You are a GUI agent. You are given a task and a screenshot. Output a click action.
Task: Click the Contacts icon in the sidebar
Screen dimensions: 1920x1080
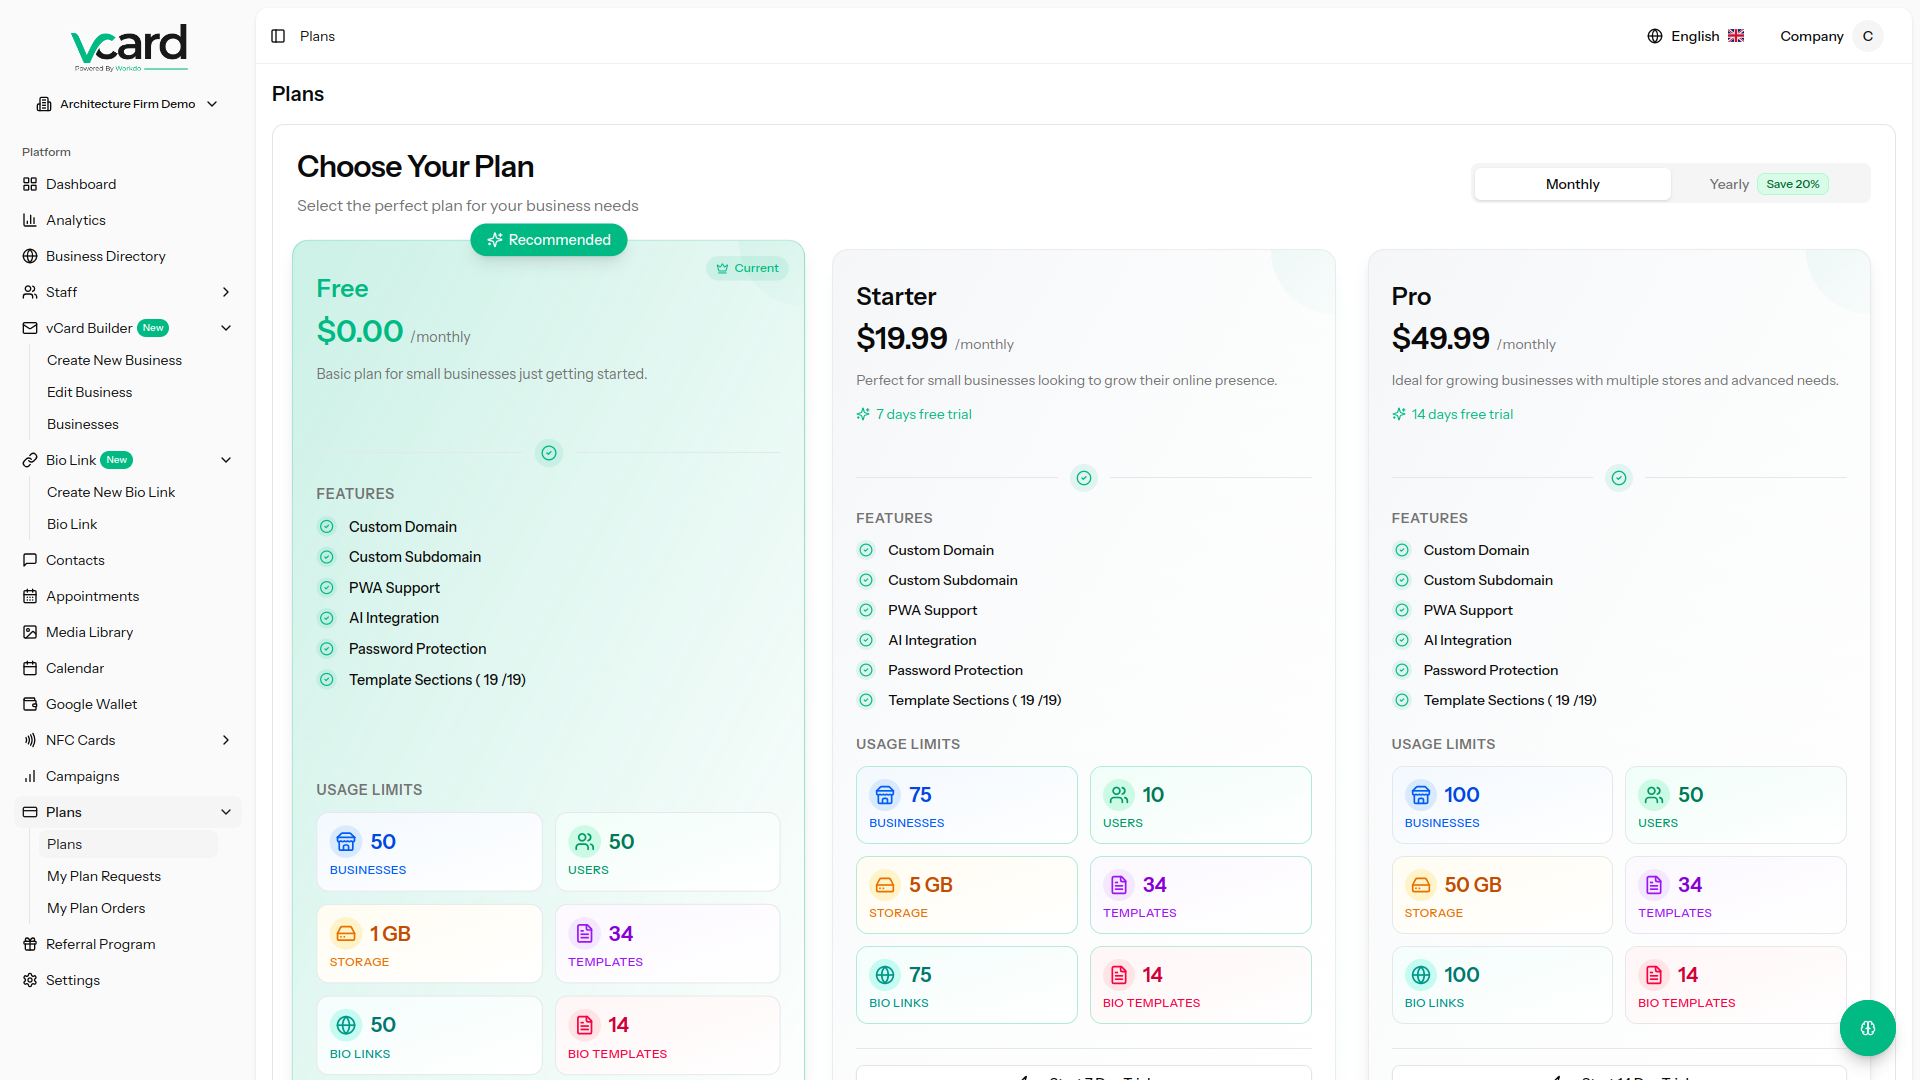tap(30, 560)
